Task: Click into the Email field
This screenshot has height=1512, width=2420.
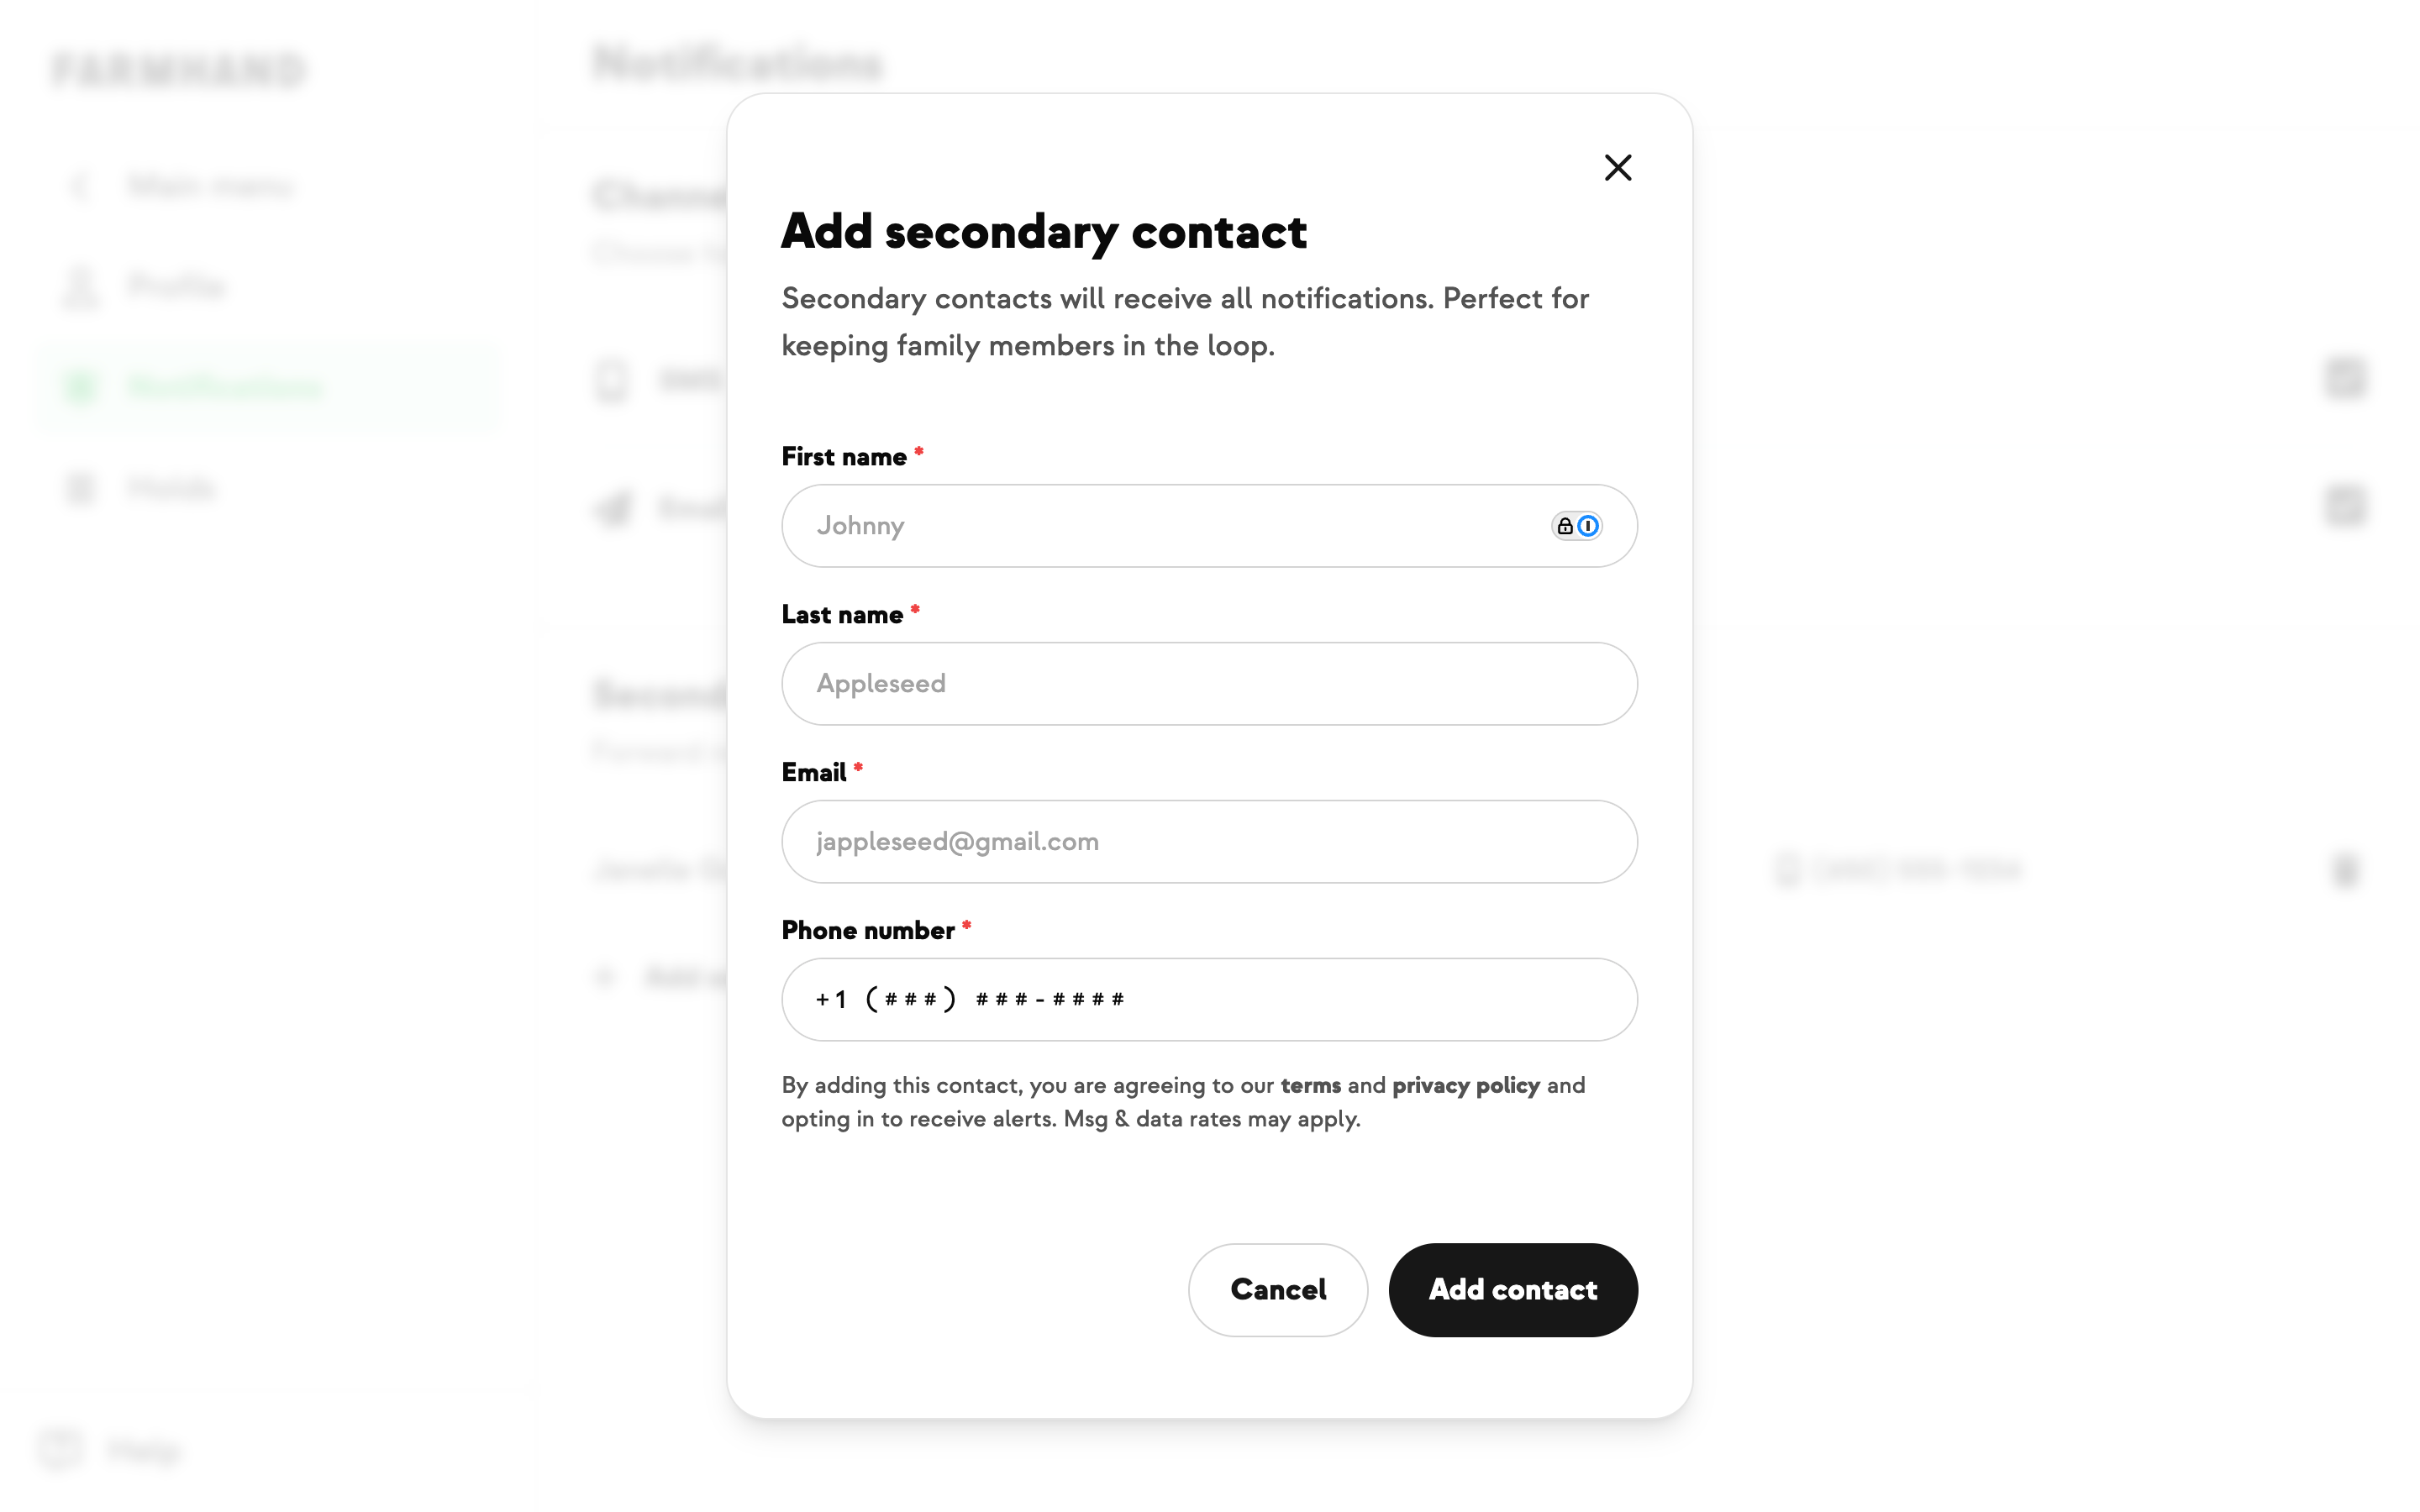Action: click(x=1208, y=842)
